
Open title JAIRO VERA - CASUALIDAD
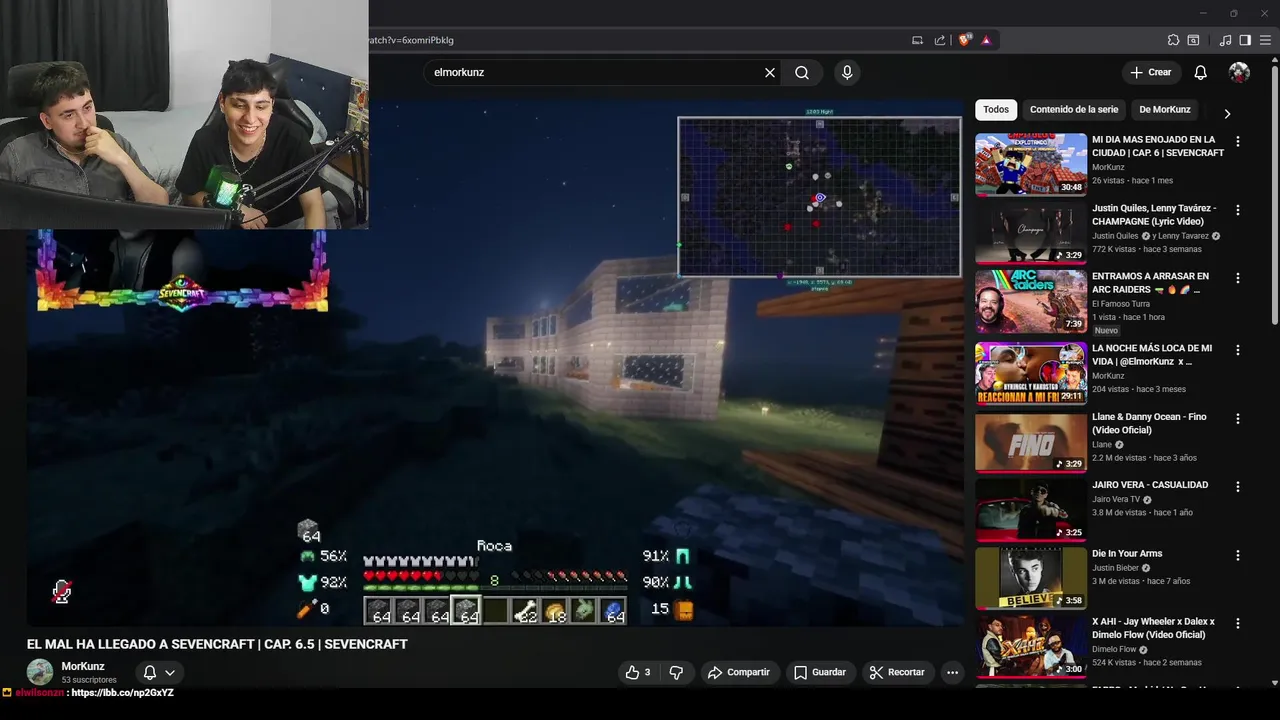coord(1150,485)
